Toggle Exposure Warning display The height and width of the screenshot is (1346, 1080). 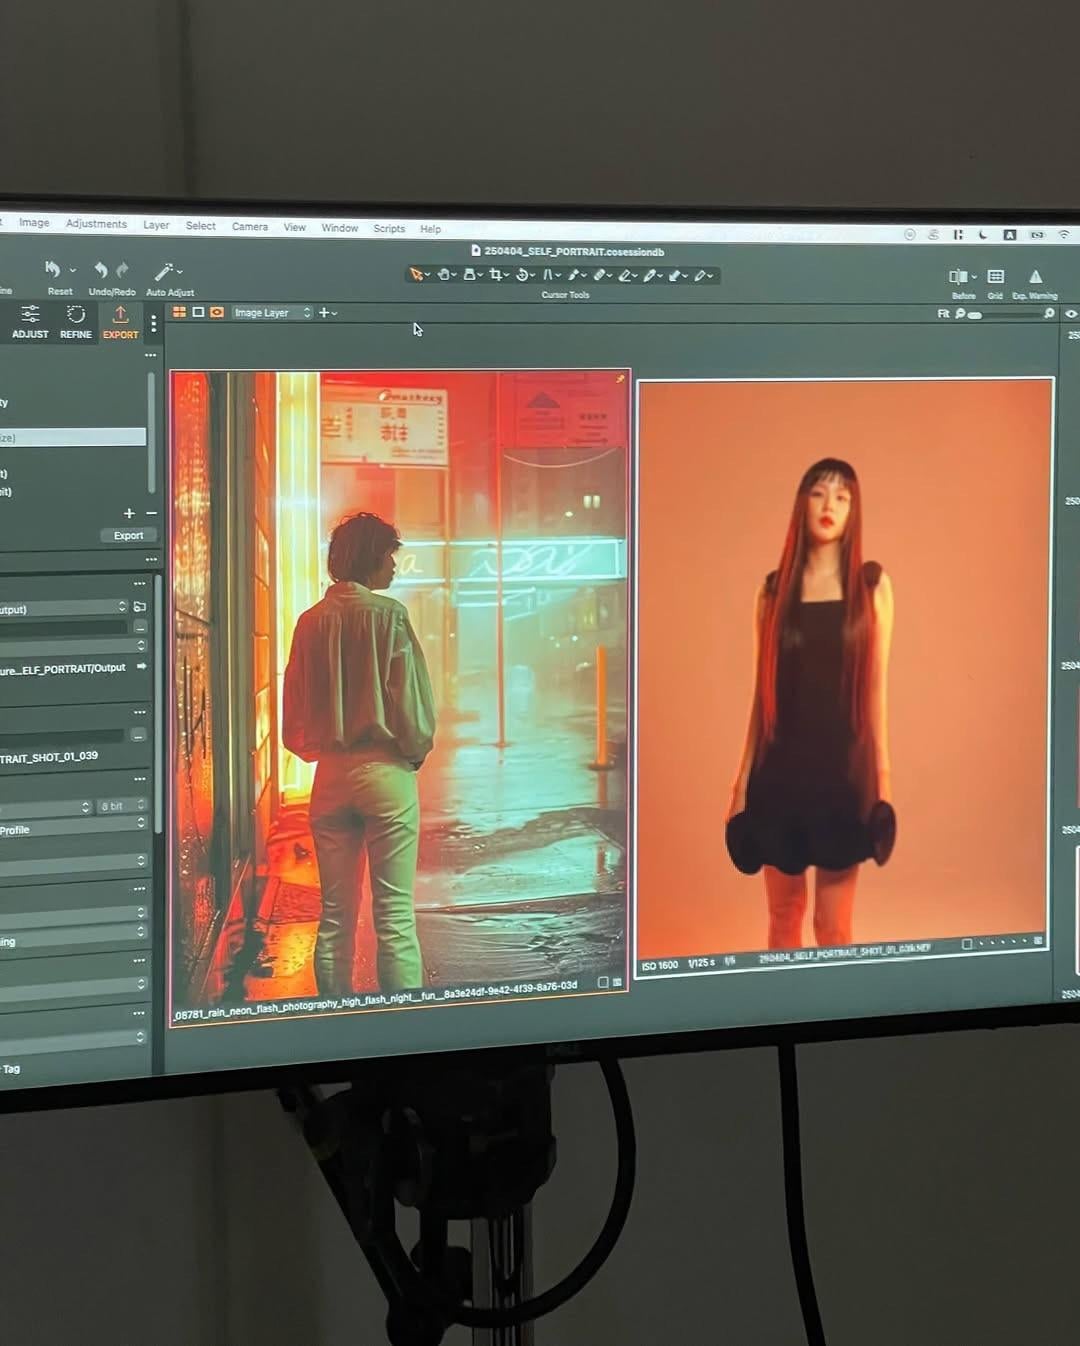[1035, 277]
